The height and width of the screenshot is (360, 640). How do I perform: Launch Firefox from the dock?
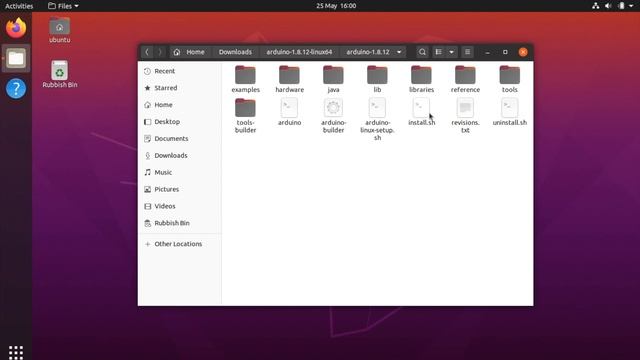click(16, 28)
